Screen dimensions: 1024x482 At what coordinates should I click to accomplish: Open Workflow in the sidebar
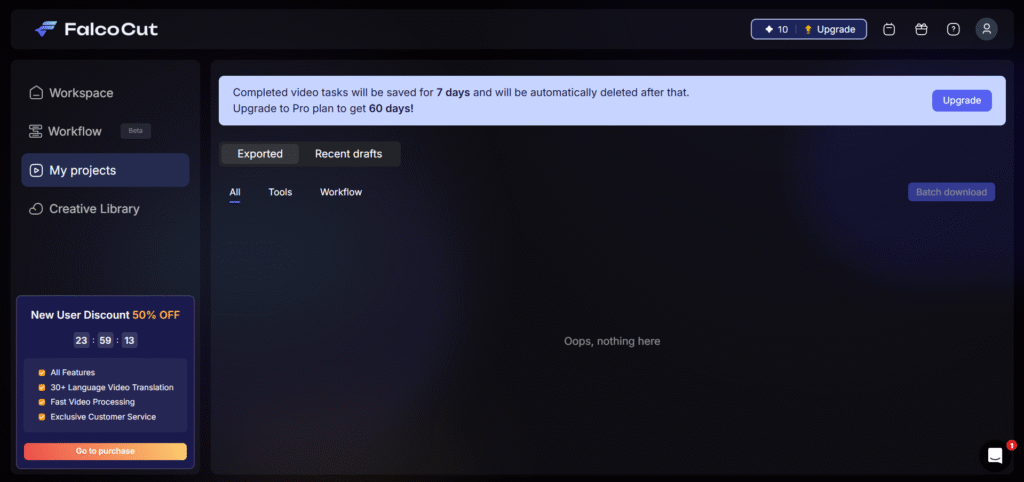click(75, 131)
